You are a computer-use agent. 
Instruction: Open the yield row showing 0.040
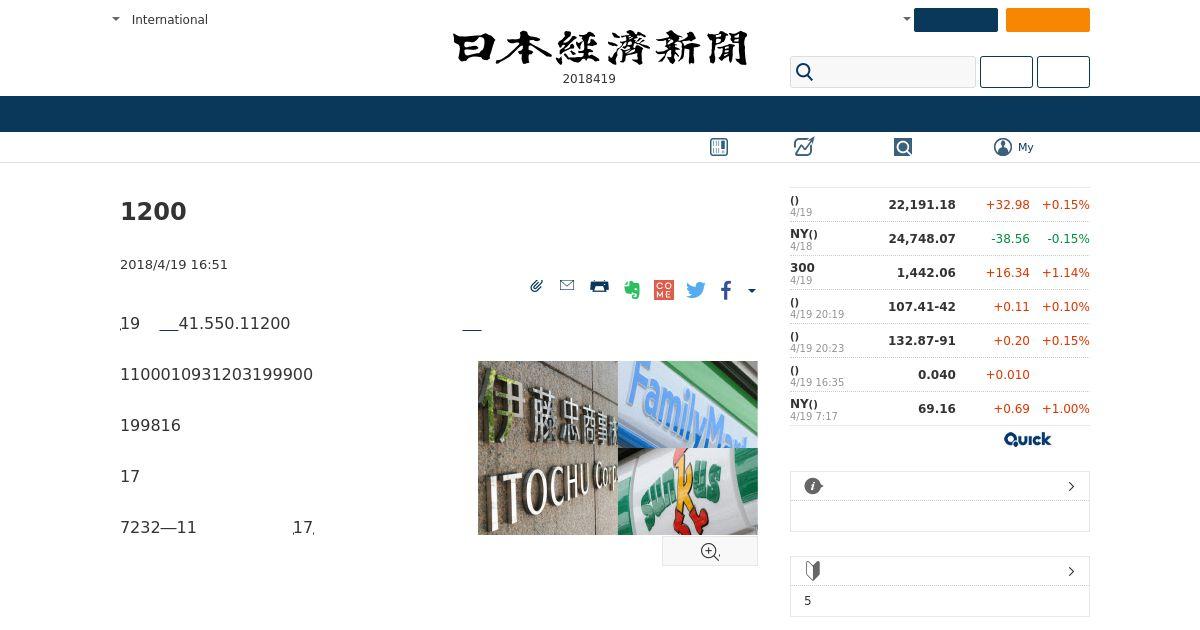tap(940, 375)
